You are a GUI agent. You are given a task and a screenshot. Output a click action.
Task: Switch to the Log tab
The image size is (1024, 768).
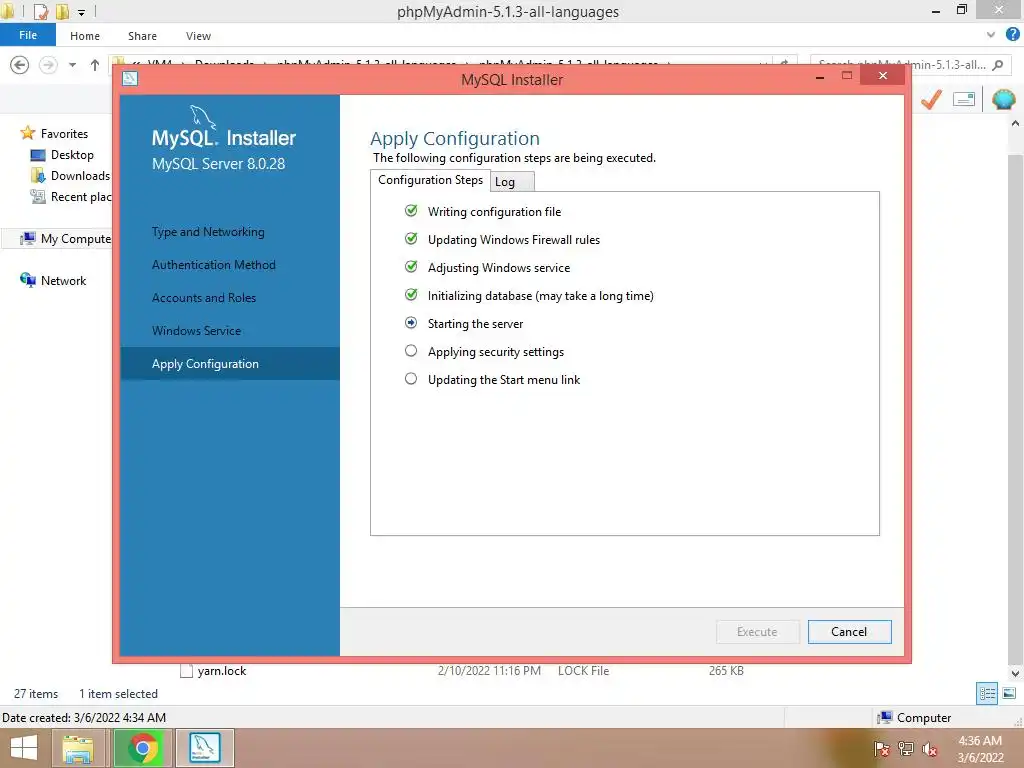[512, 182]
